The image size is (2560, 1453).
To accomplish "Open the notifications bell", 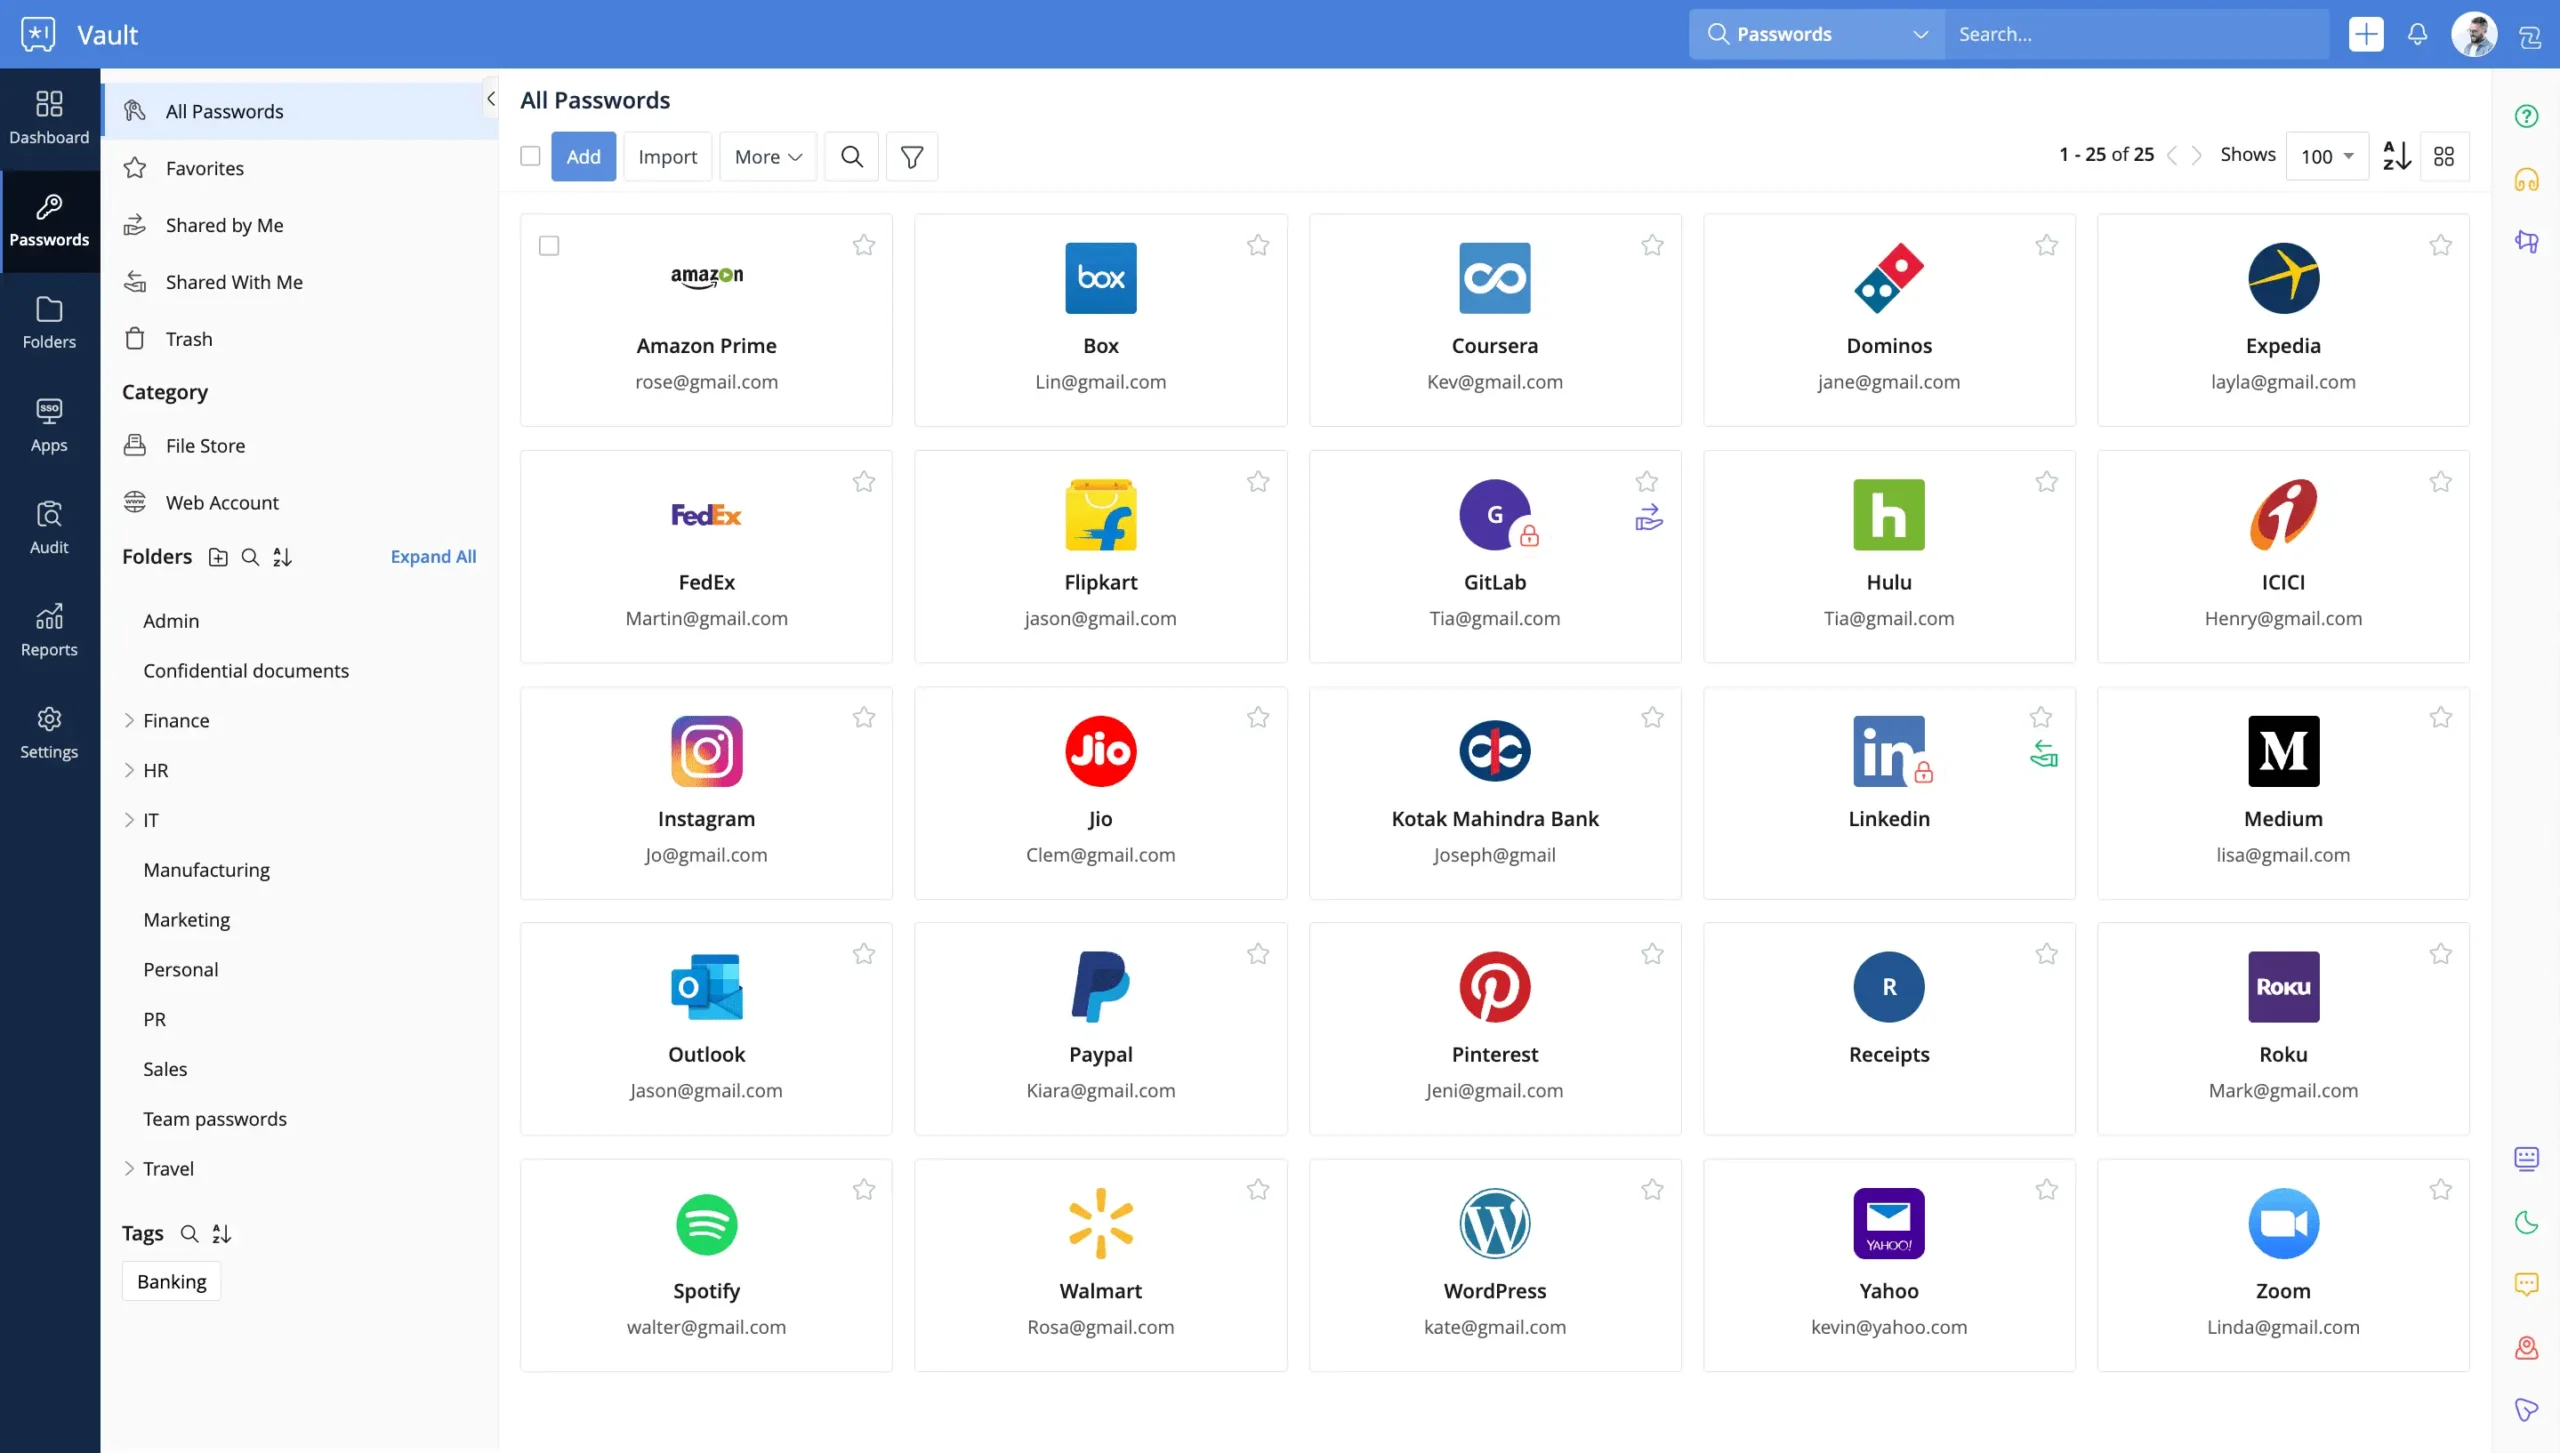I will point(2417,33).
